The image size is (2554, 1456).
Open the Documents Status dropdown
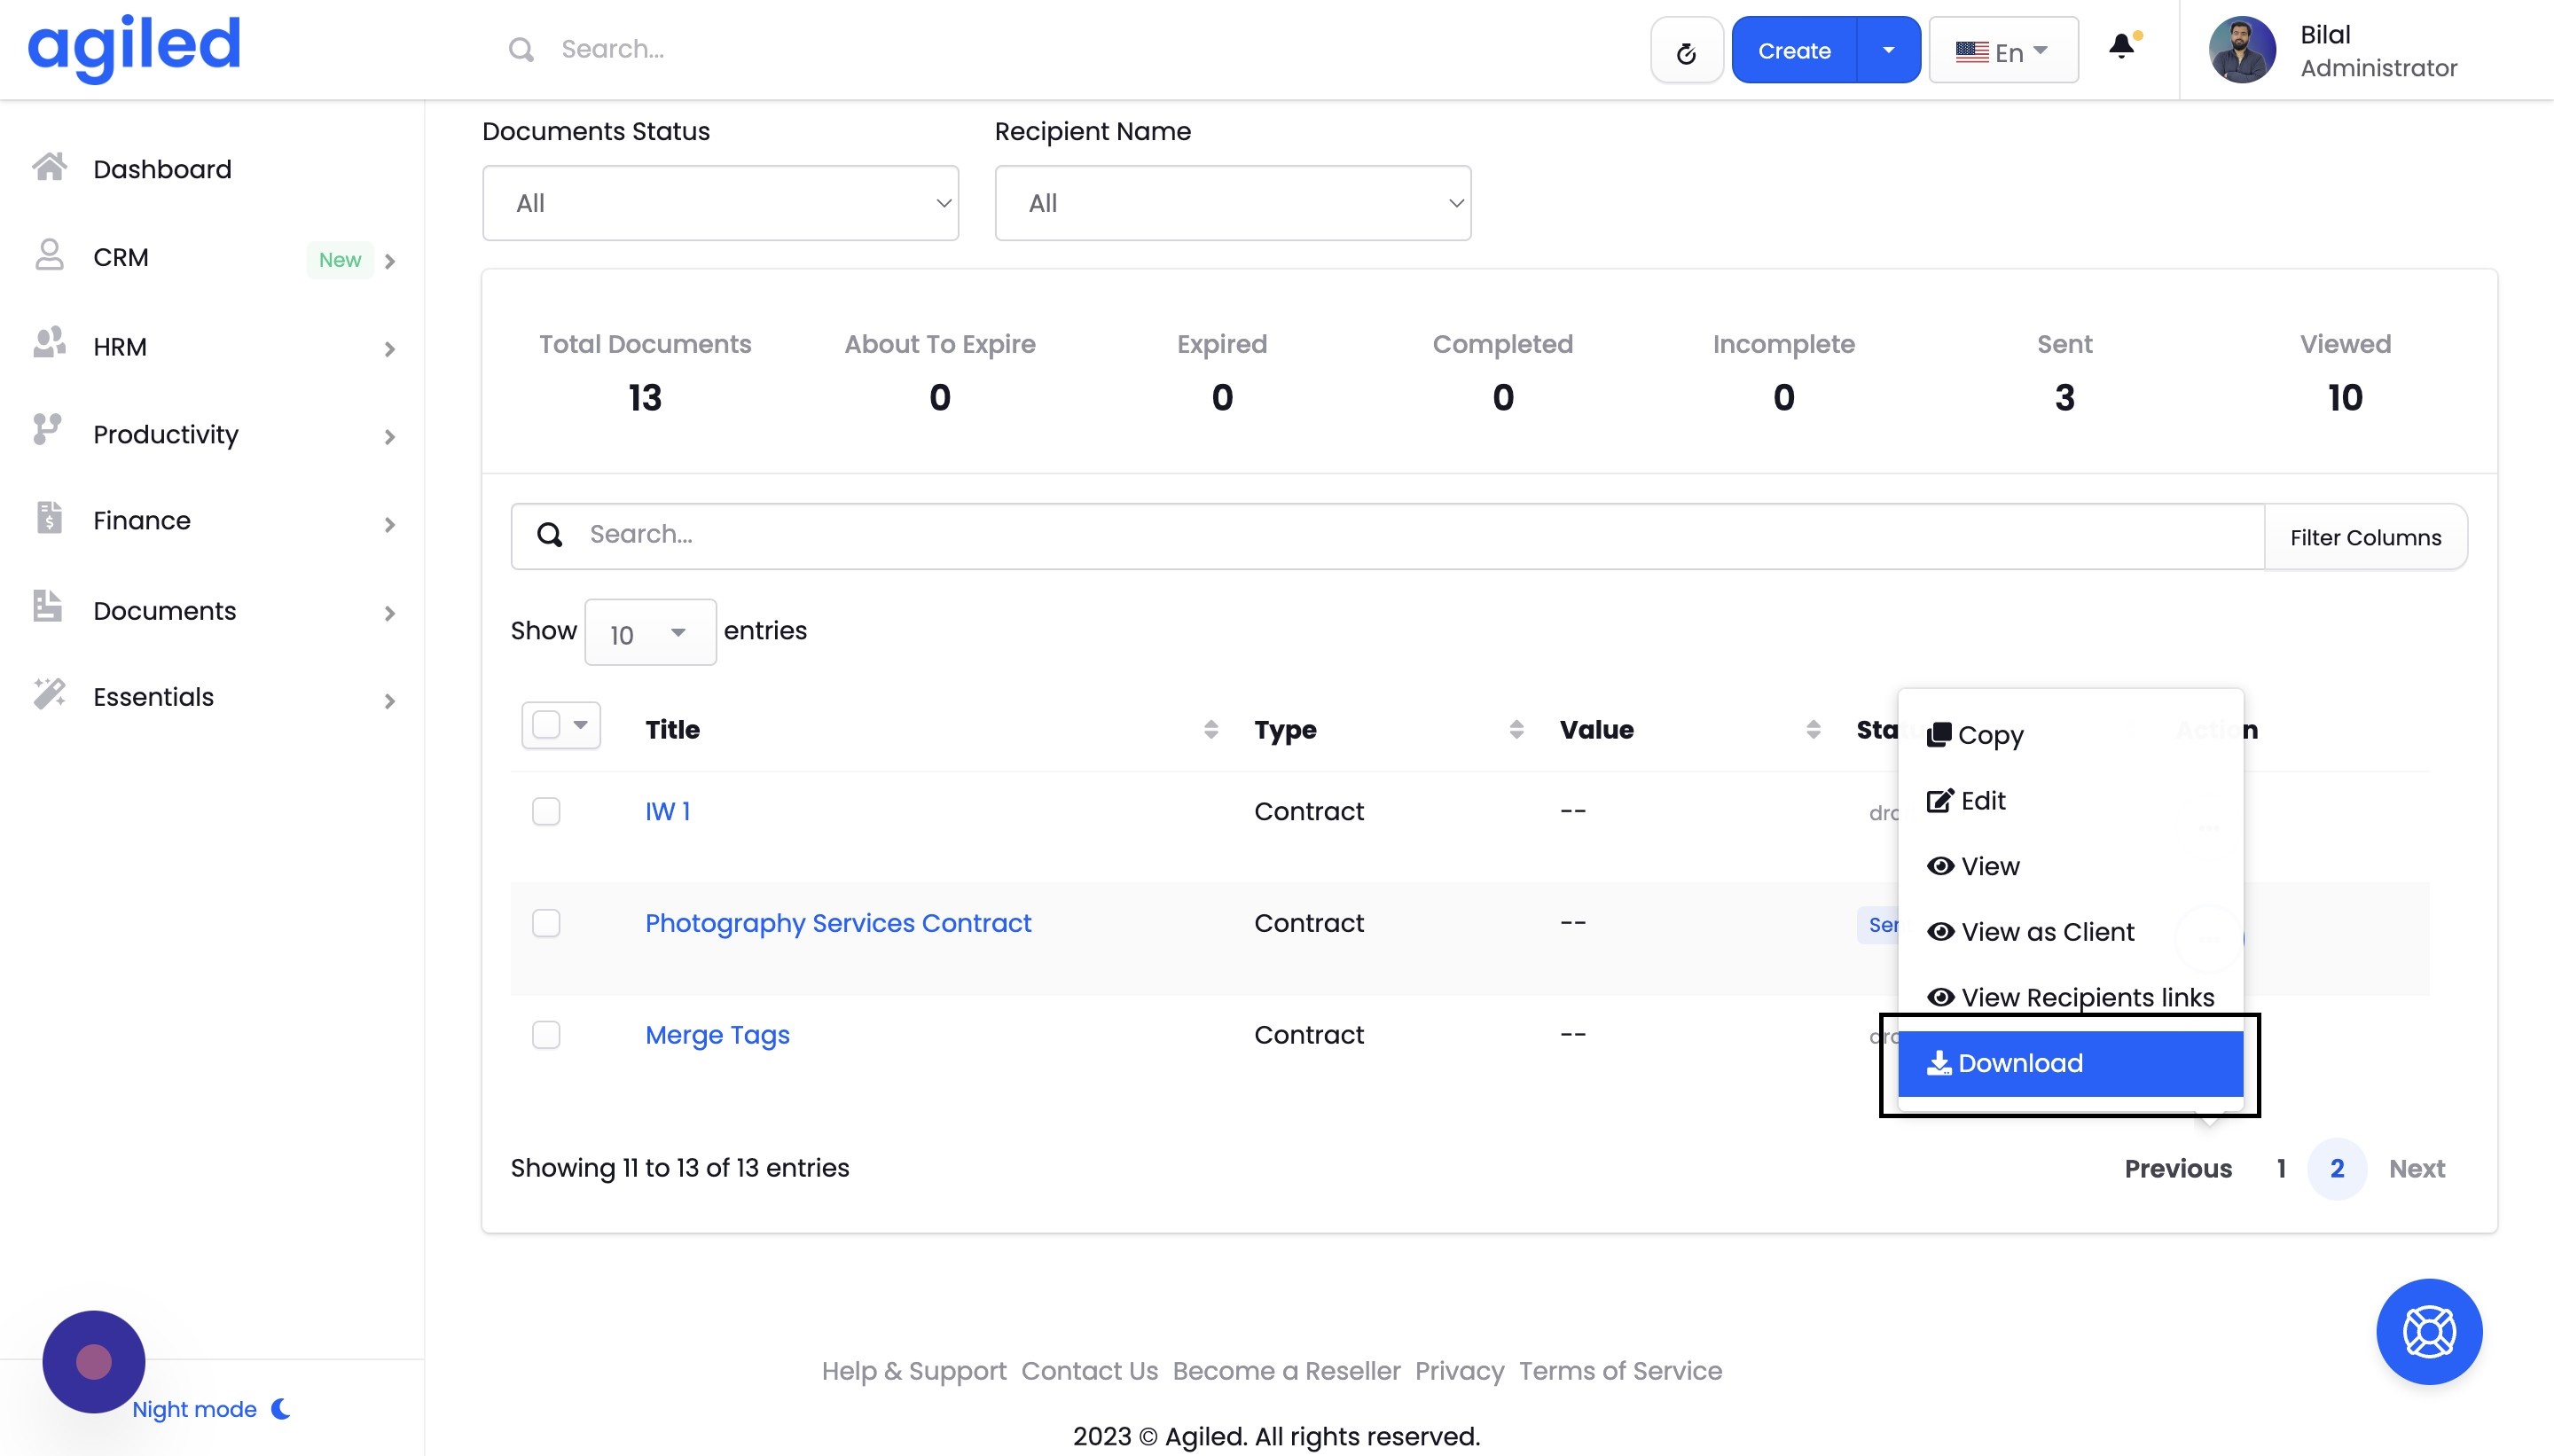(x=720, y=203)
